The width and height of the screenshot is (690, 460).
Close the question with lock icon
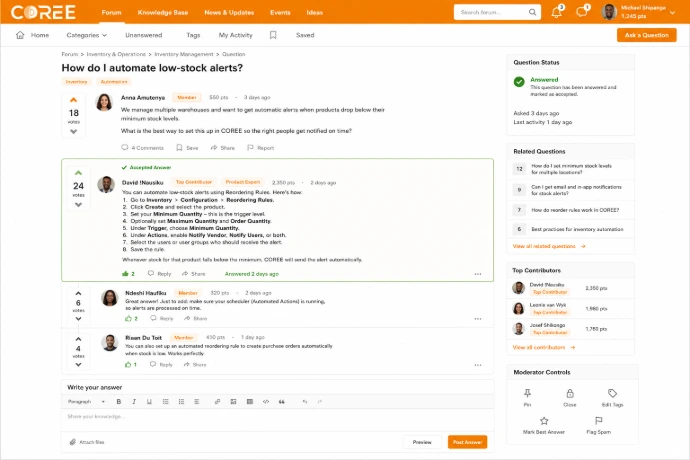point(570,397)
